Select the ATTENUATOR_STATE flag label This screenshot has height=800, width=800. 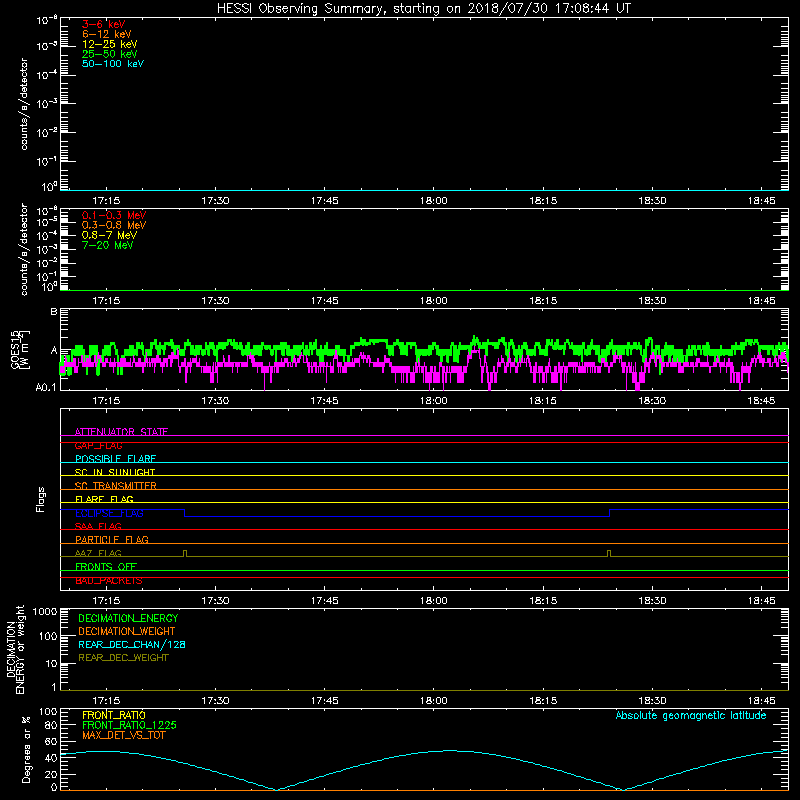pyautogui.click(x=121, y=432)
